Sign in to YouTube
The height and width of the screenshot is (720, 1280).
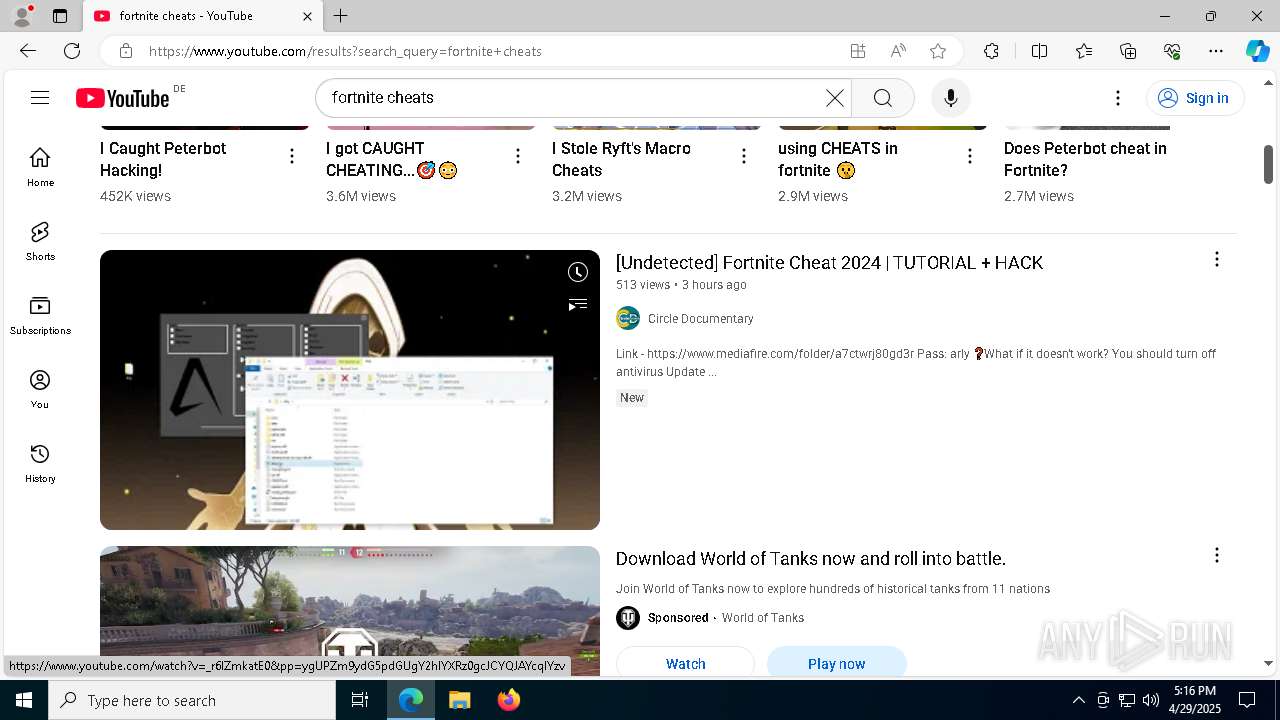click(1194, 97)
